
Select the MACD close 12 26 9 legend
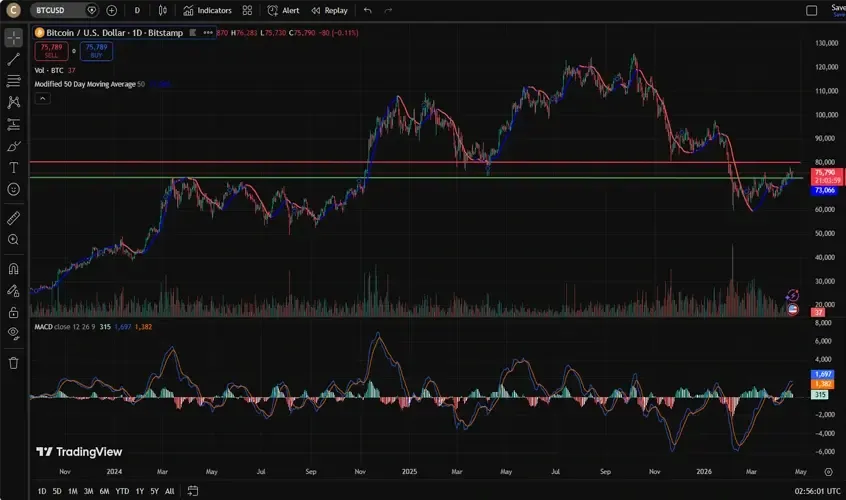point(65,327)
